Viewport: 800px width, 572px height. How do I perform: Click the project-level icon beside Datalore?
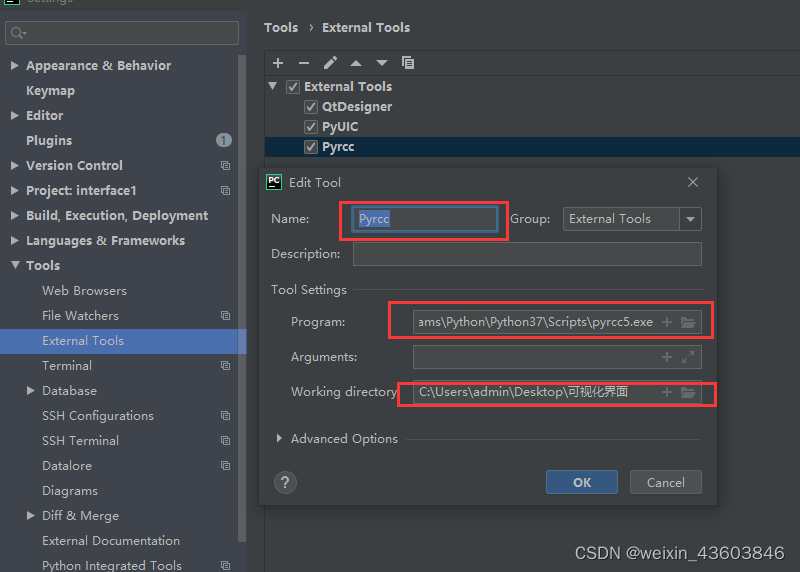click(226, 465)
